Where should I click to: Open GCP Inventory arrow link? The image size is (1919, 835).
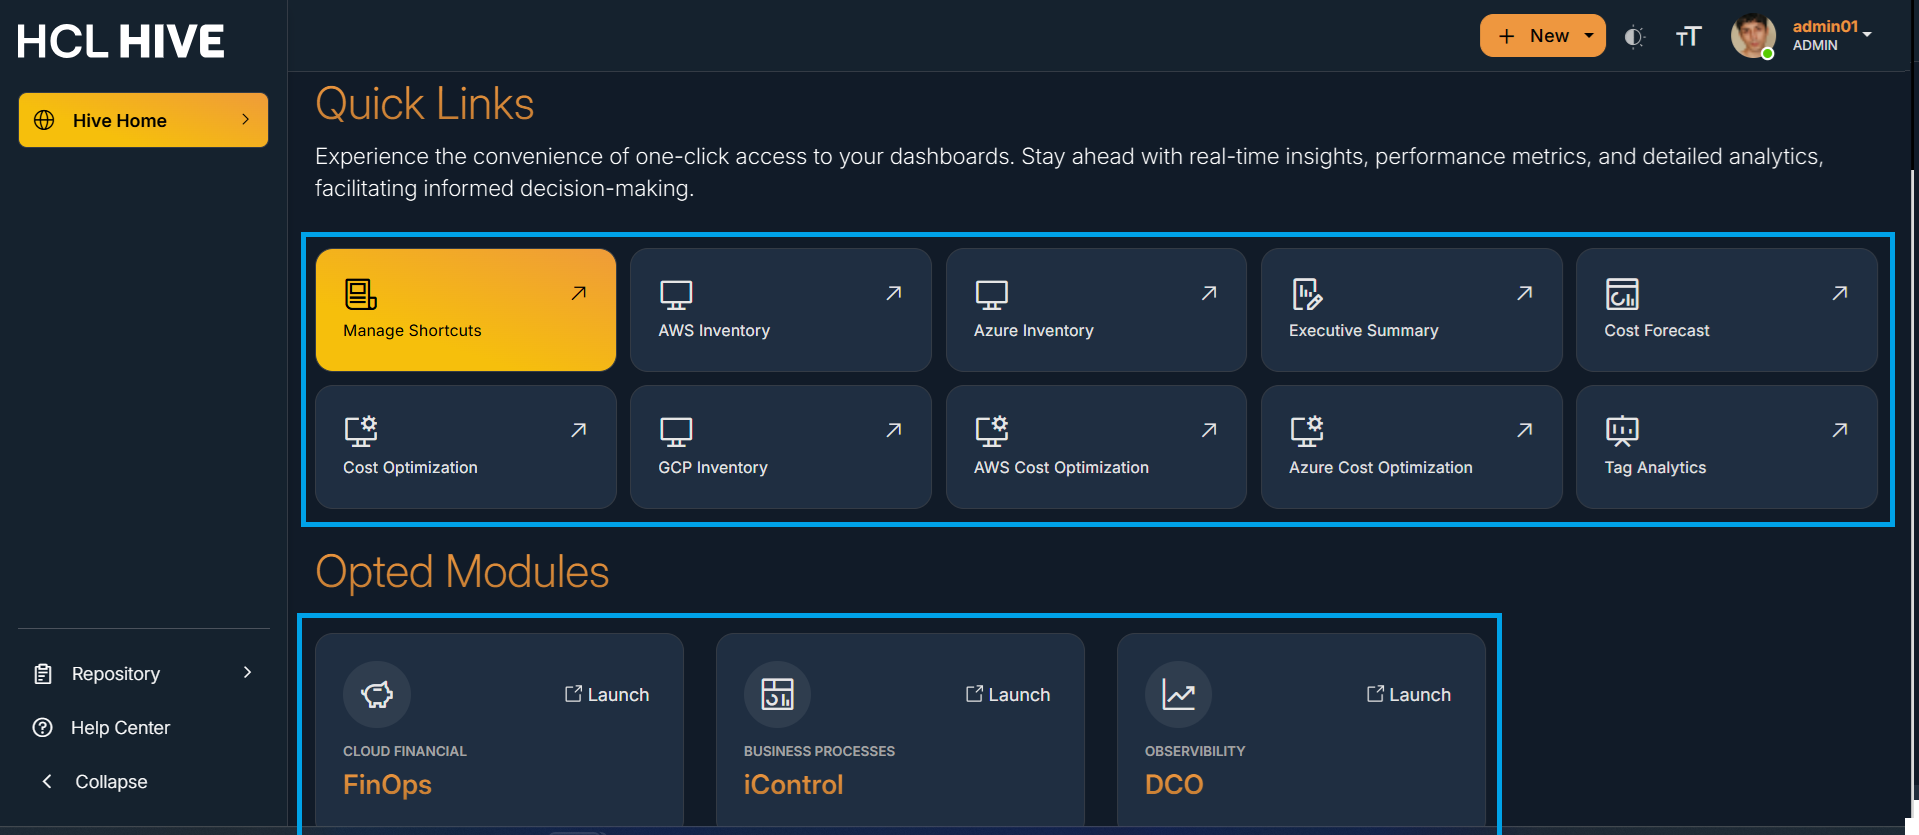(894, 430)
